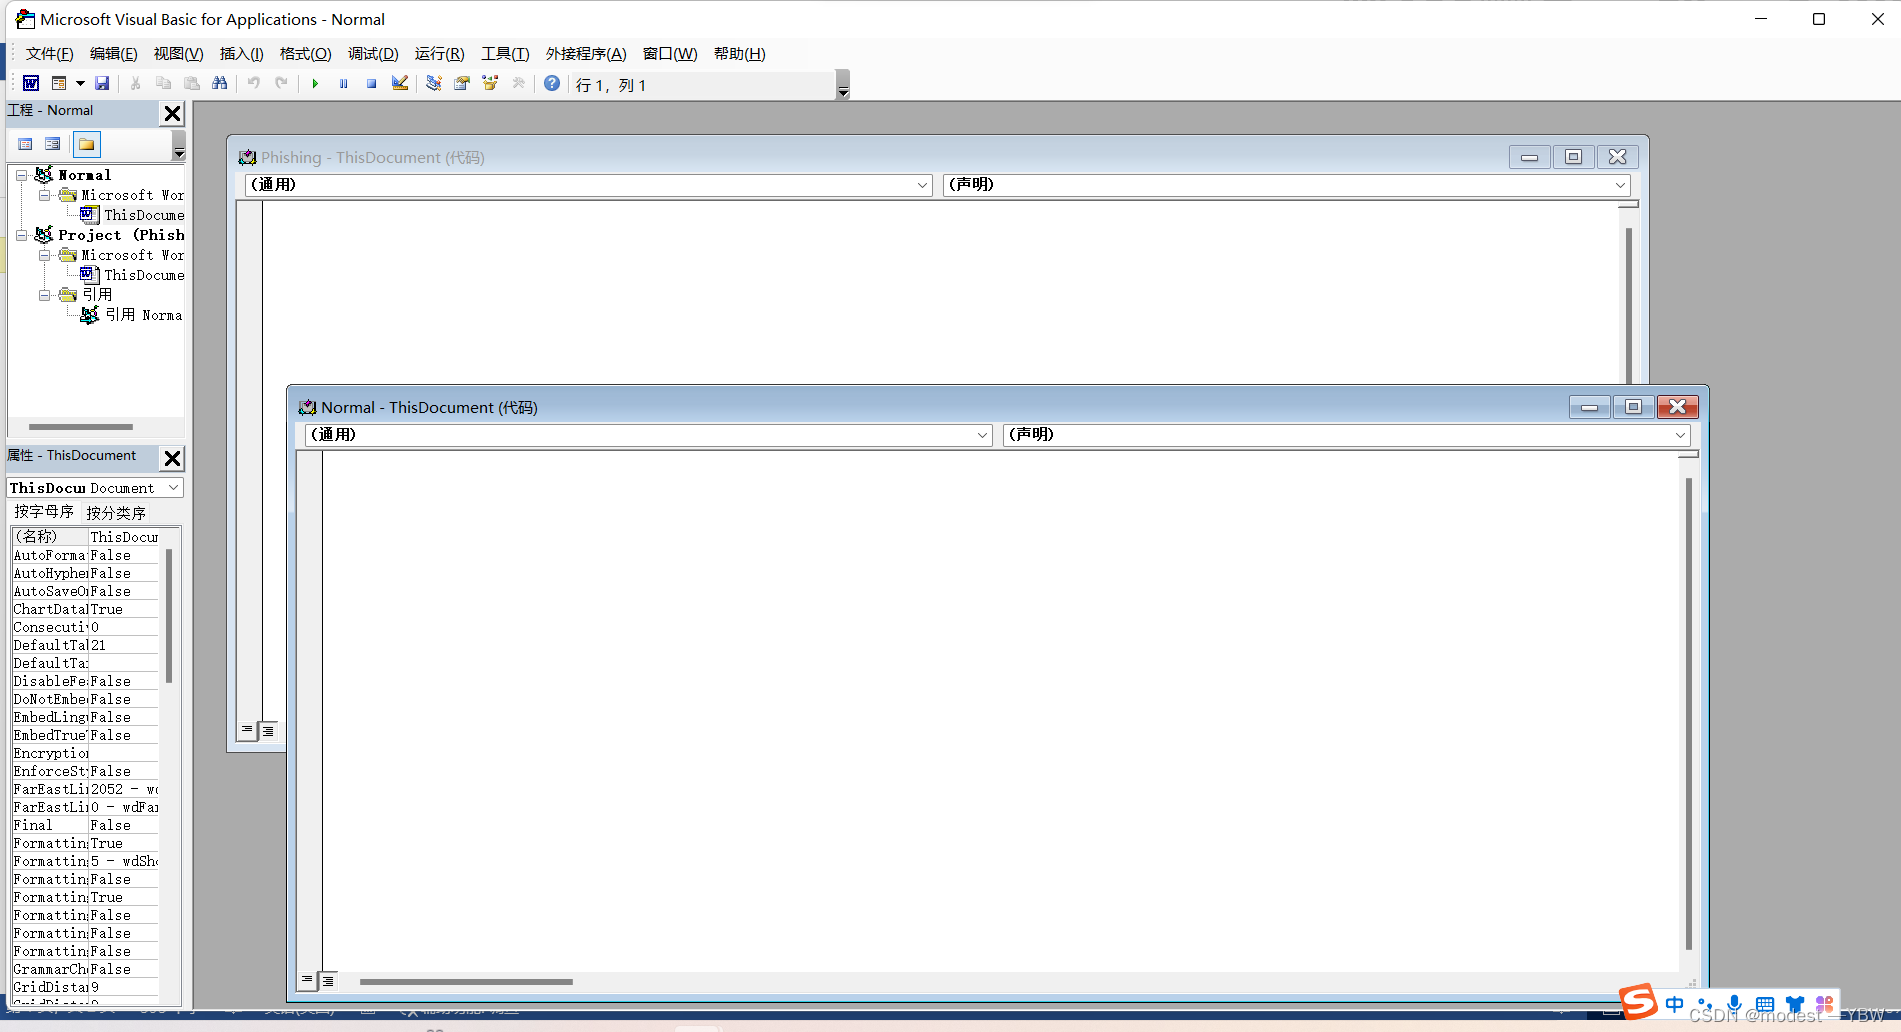This screenshot has height=1032, width=1901.
Task: Click the Redo arrow icon
Action: pos(282,84)
